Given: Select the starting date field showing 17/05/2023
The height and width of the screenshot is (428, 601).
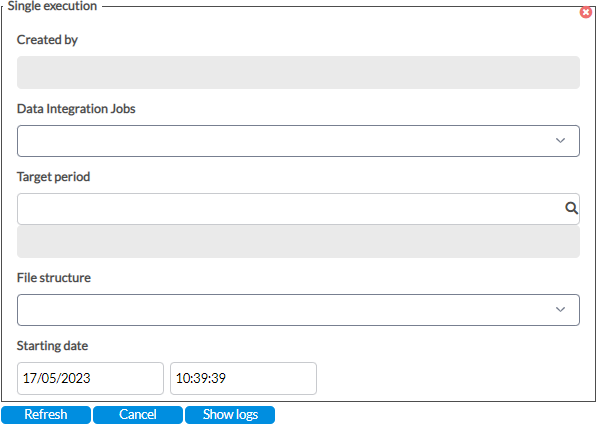Looking at the screenshot, I should coord(90,378).
